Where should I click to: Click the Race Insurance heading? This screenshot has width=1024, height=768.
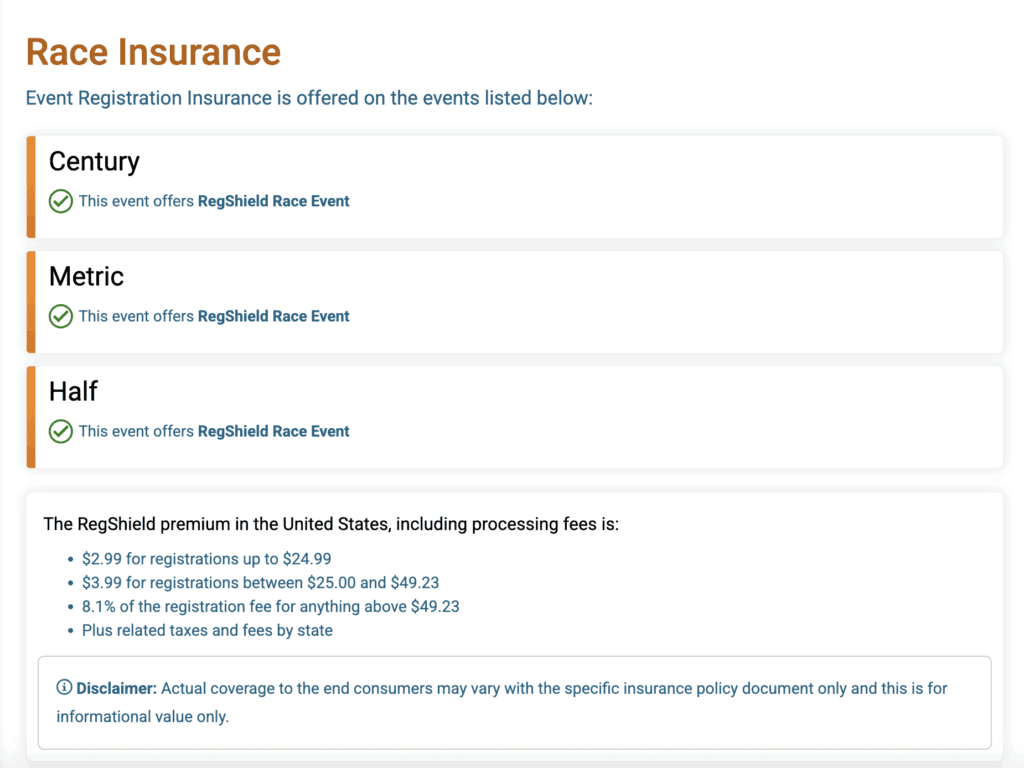coord(153,52)
